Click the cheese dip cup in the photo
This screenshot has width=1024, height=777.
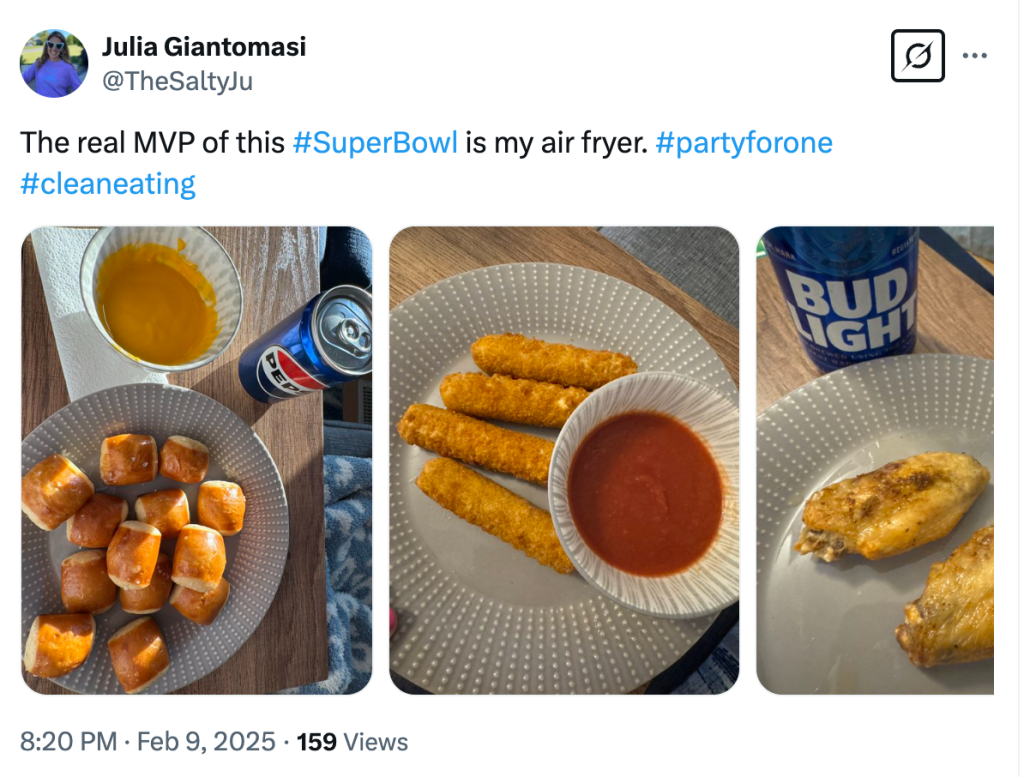[160, 300]
